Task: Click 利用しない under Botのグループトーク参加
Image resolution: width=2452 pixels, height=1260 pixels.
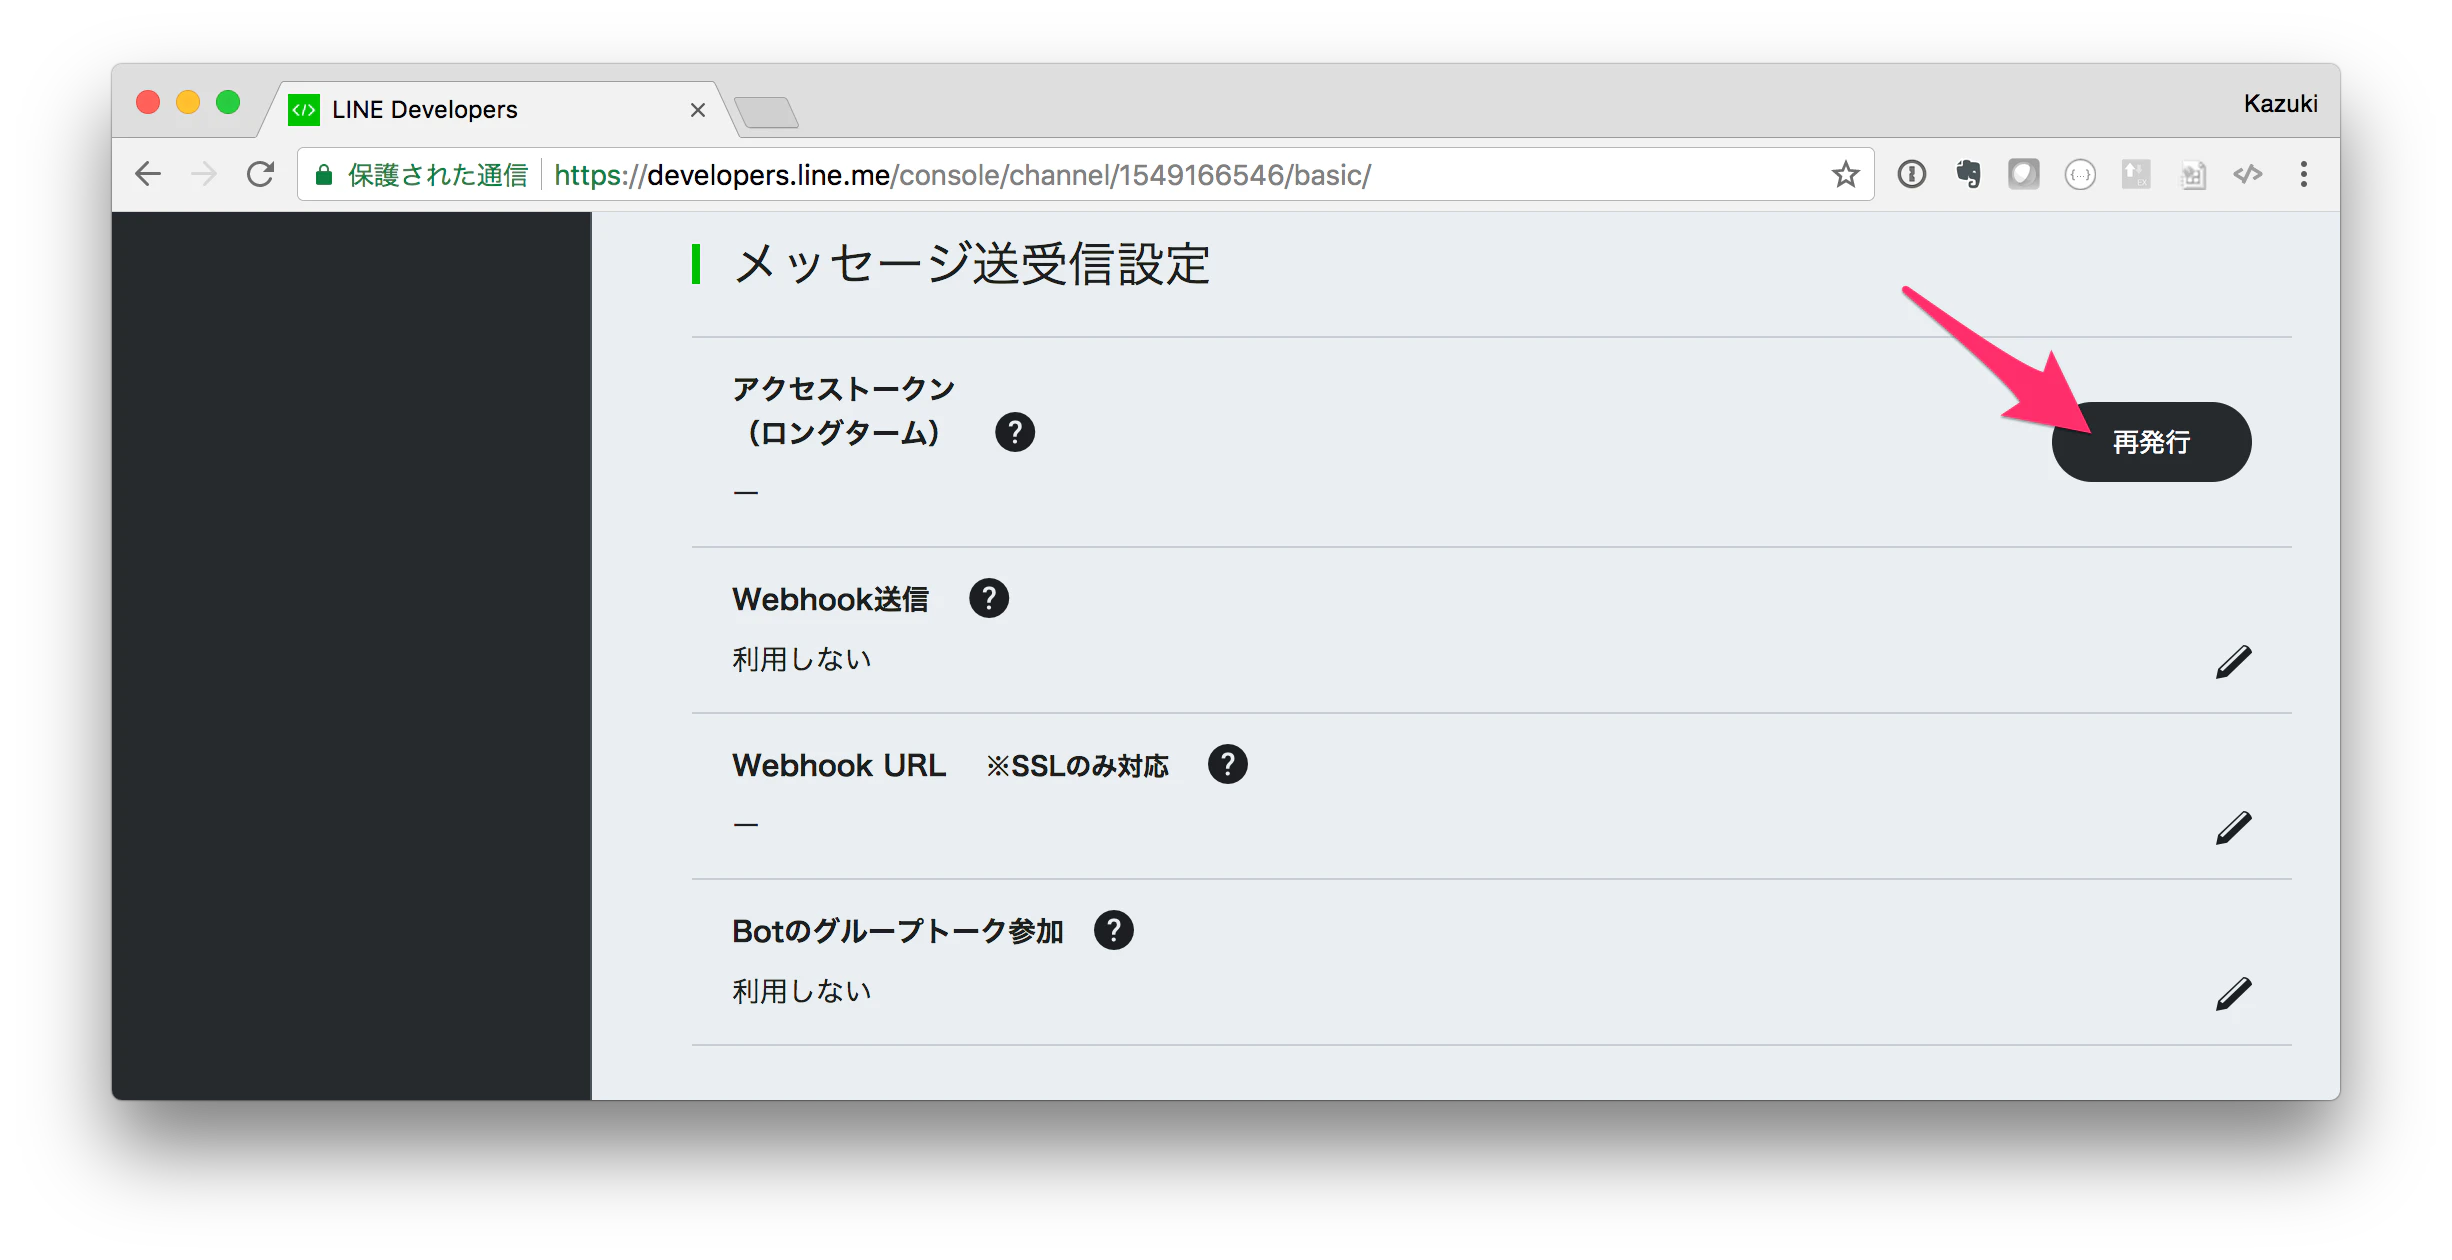Action: [802, 991]
